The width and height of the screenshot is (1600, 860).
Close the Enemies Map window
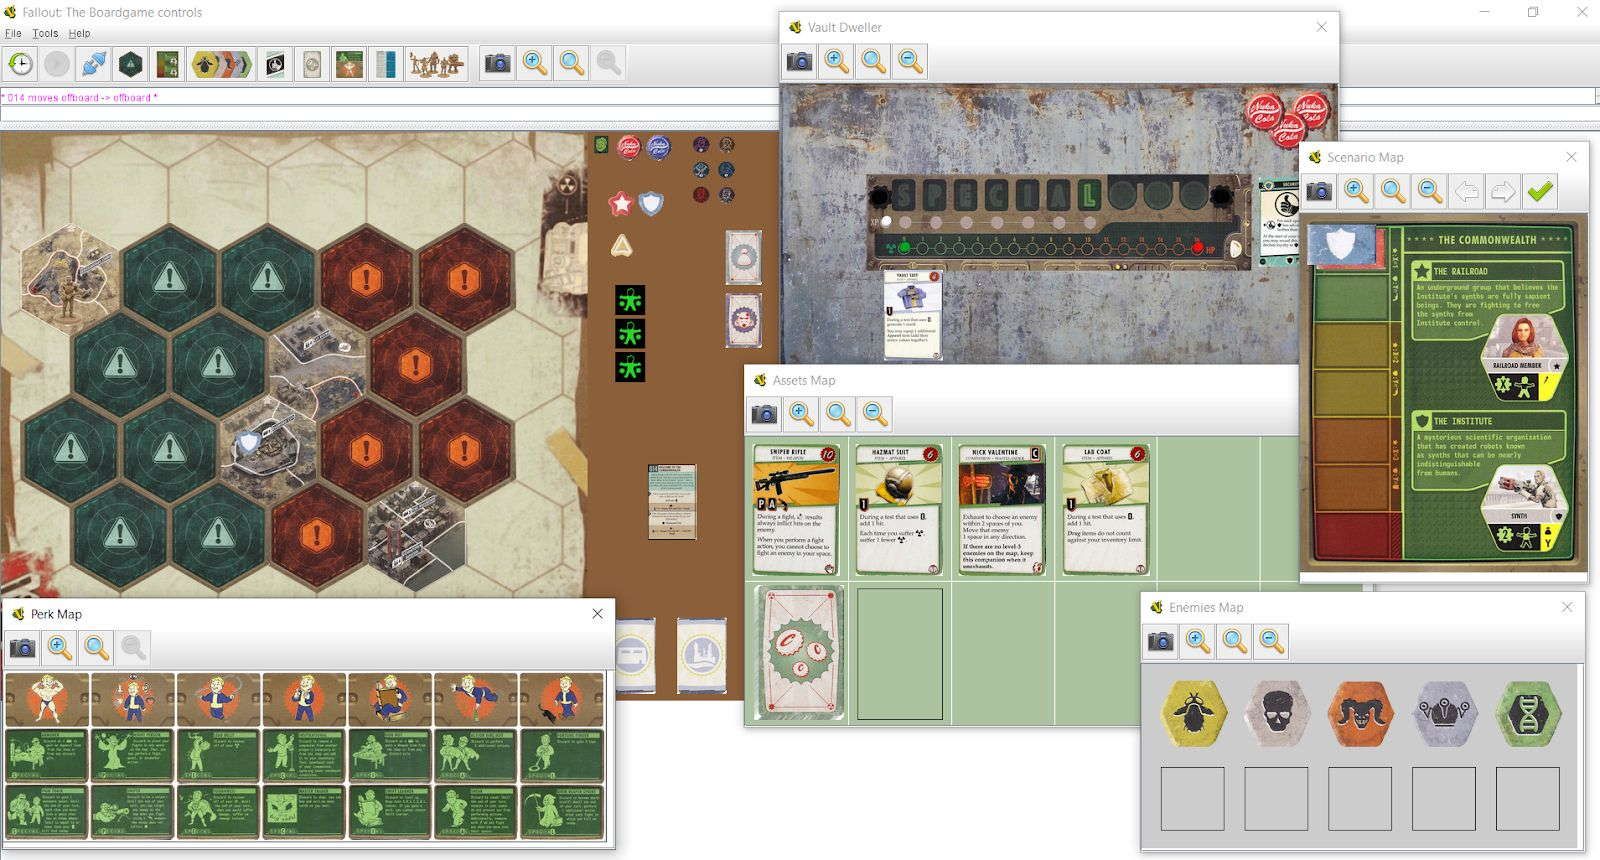pyautogui.click(x=1567, y=607)
